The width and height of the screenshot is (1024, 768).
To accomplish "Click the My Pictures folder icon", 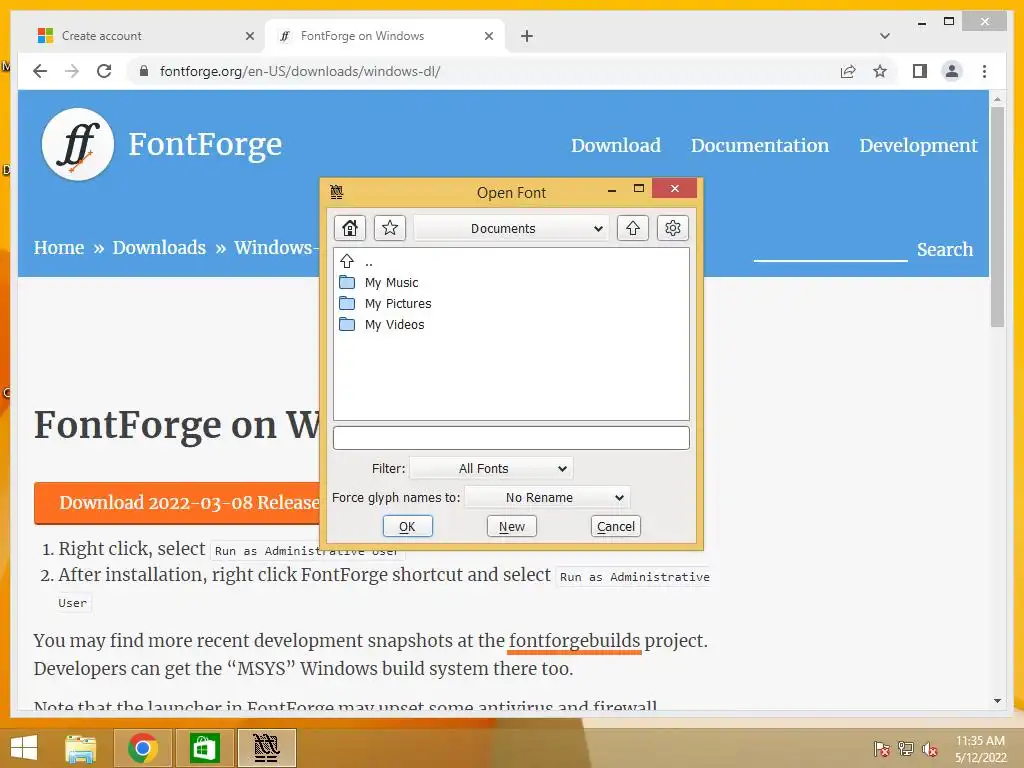I will tap(347, 303).
